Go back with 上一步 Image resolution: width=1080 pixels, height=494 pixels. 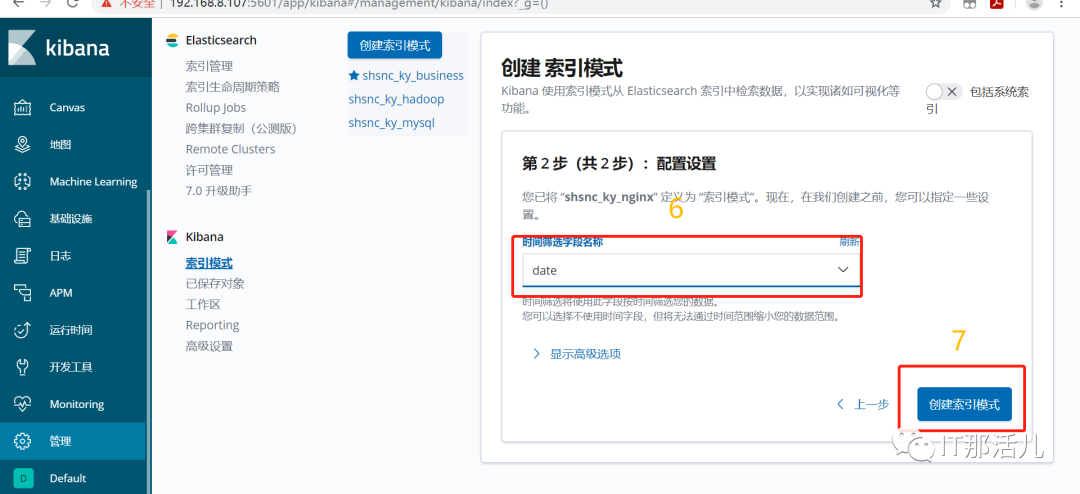click(x=863, y=404)
